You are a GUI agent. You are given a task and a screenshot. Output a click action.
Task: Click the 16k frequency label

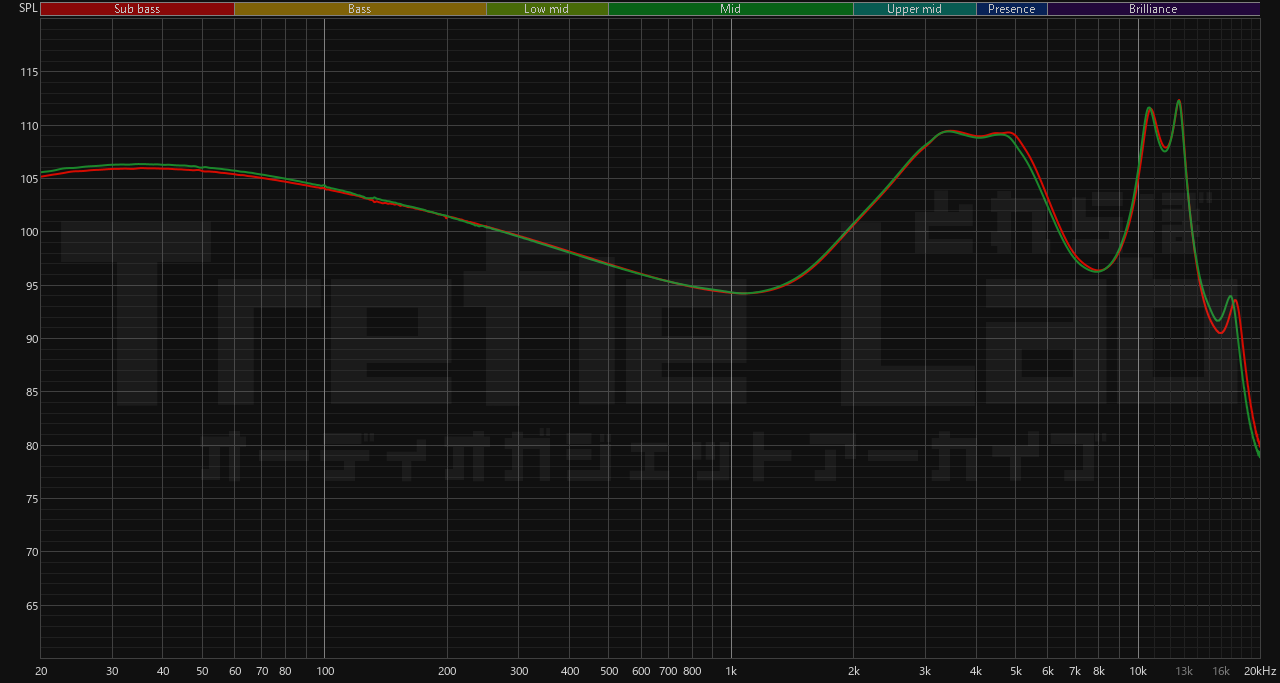point(1221,671)
